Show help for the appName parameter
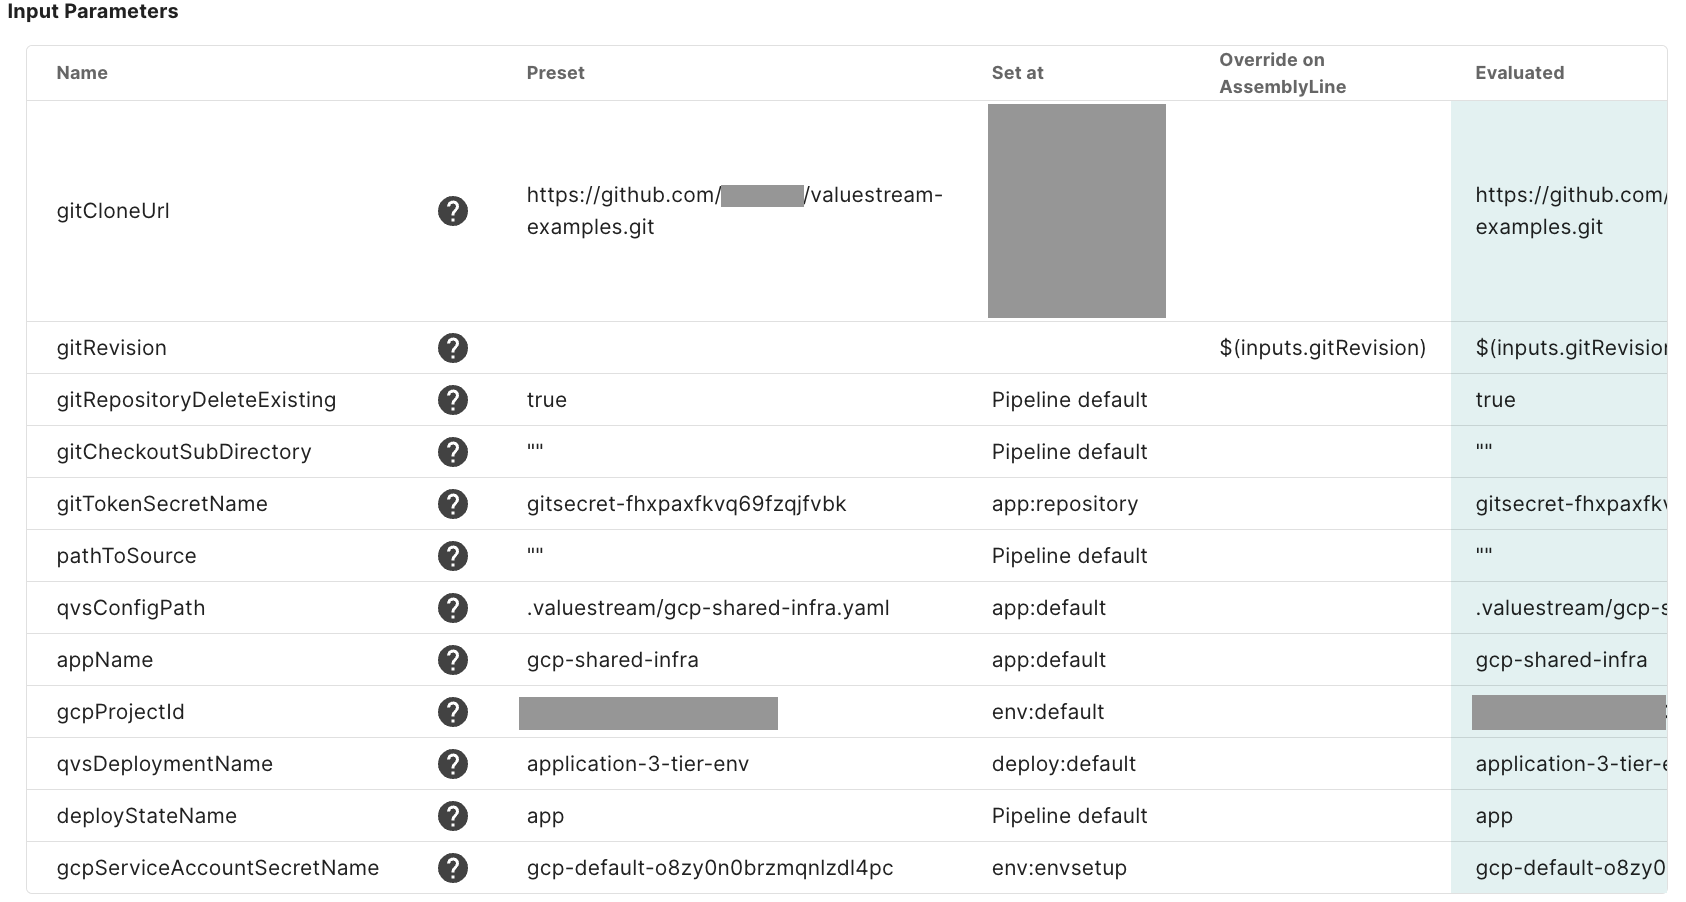 click(x=453, y=660)
